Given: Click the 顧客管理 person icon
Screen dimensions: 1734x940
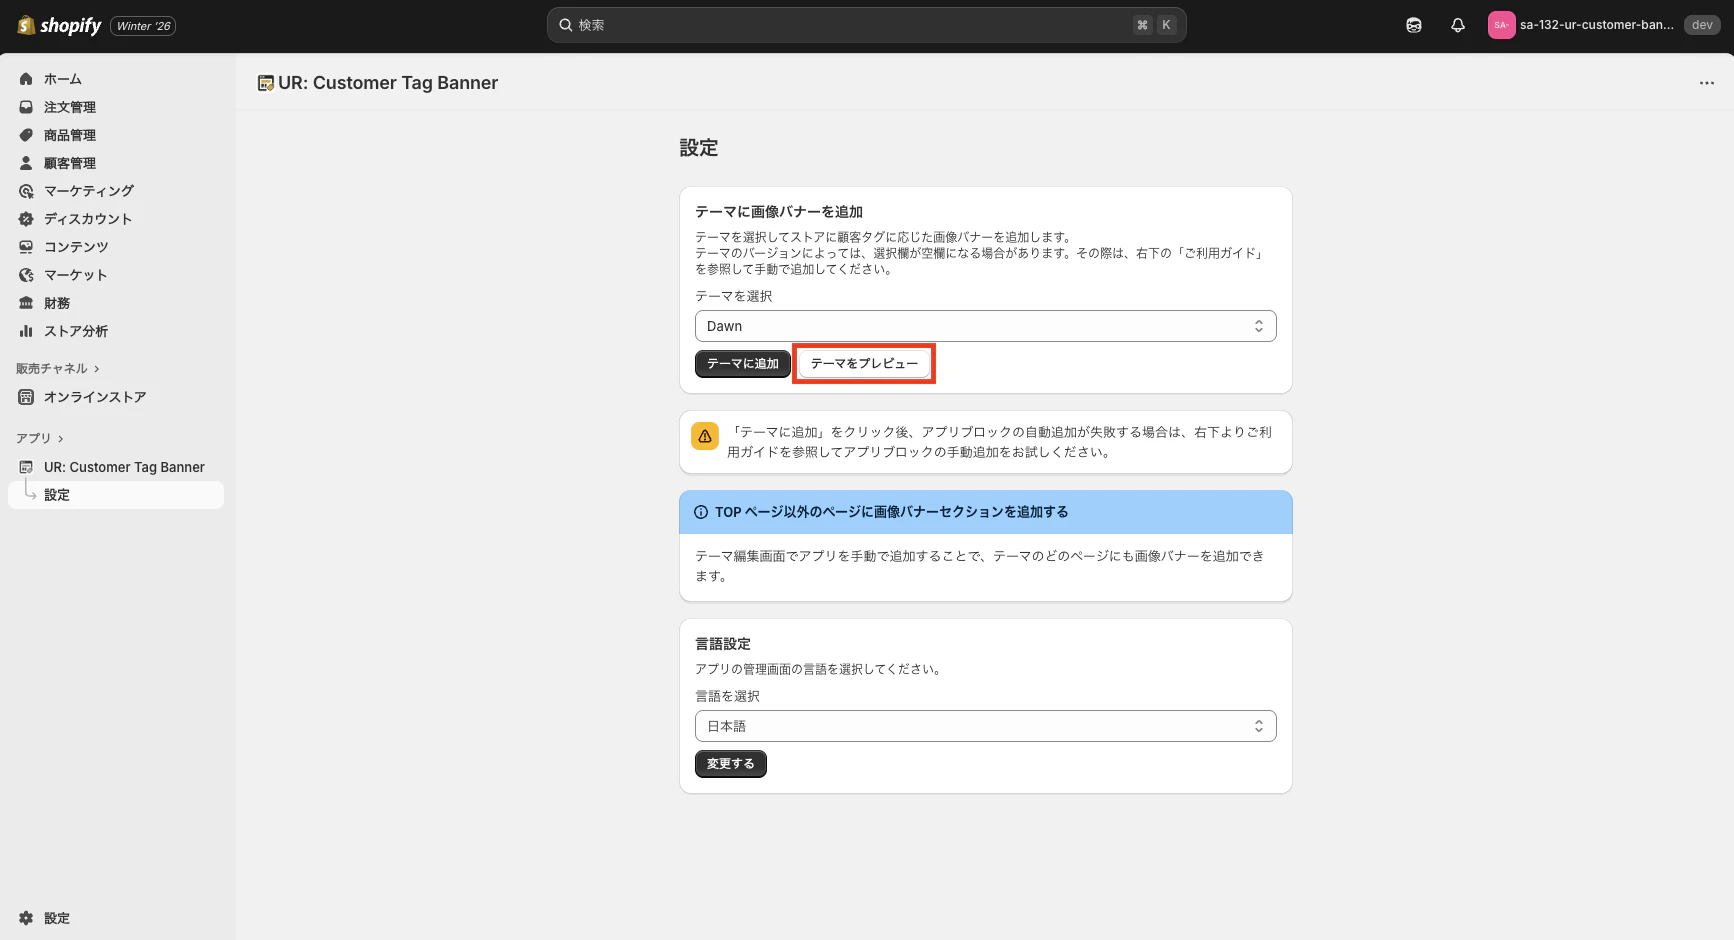Looking at the screenshot, I should point(26,163).
